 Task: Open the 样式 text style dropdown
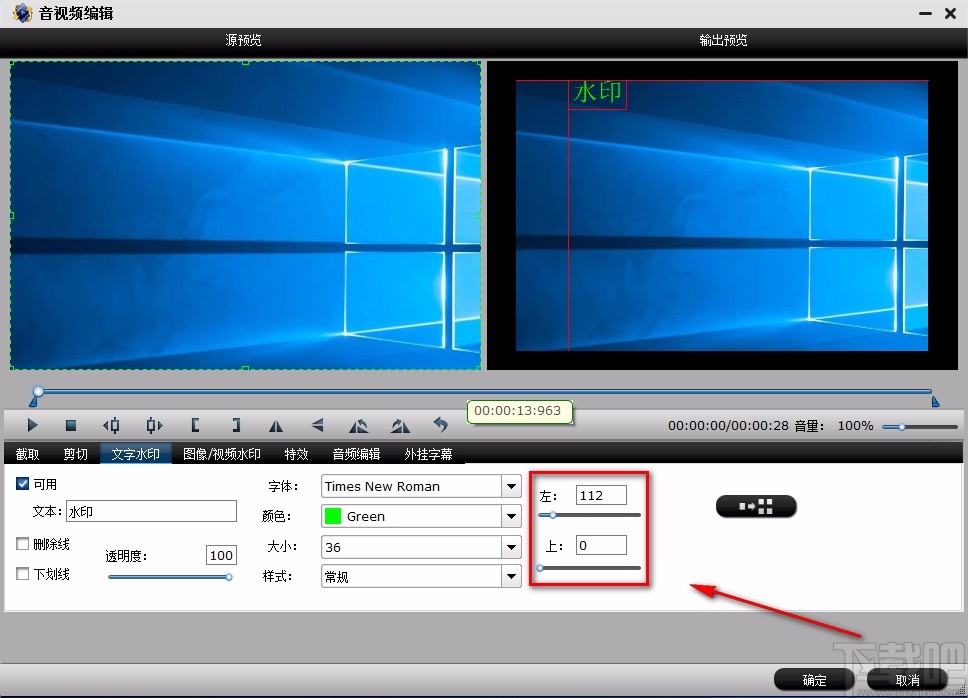tap(511, 576)
